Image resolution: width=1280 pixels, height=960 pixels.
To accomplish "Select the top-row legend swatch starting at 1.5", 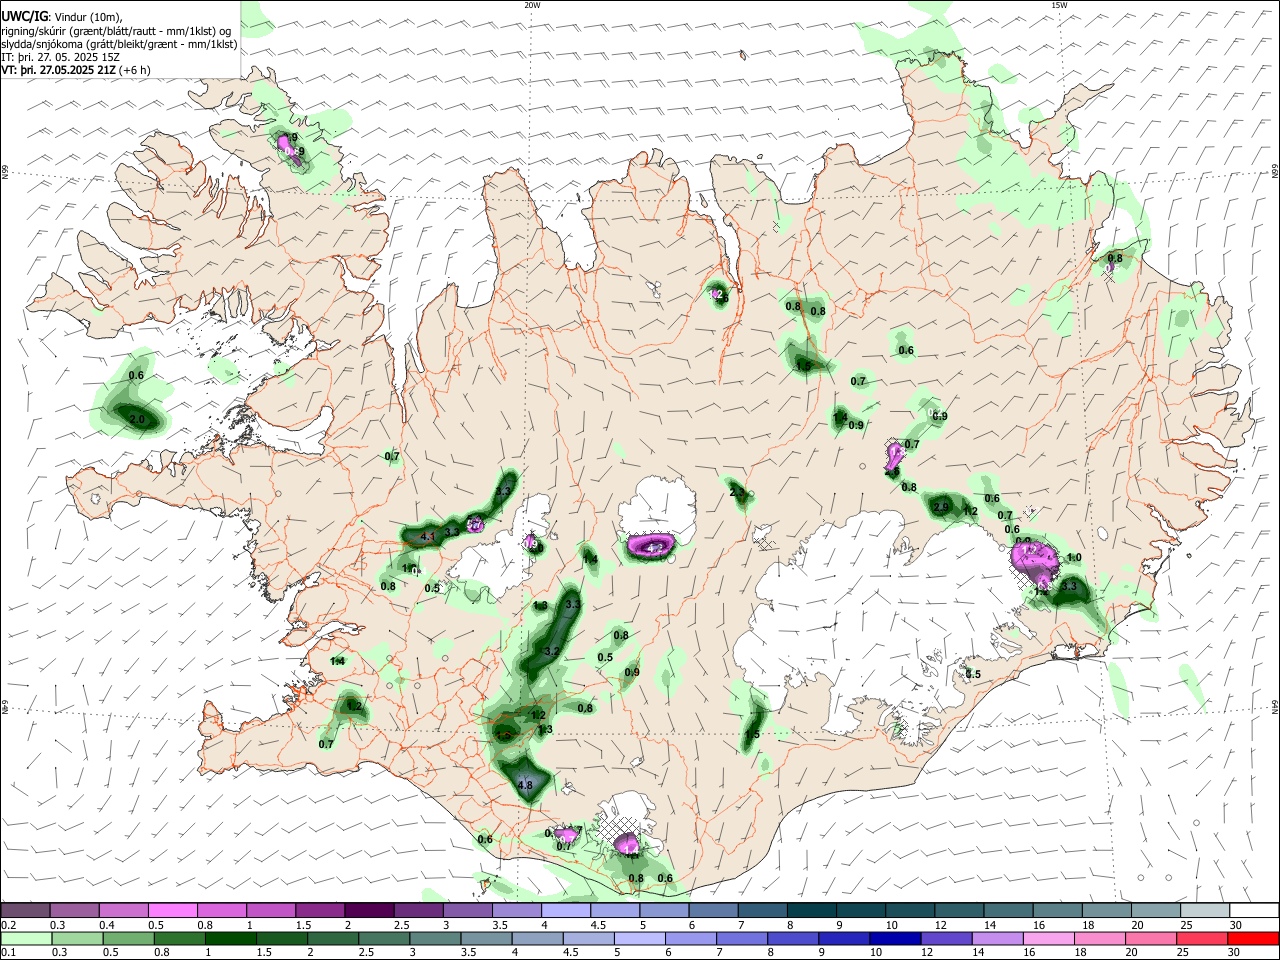I will click(319, 910).
